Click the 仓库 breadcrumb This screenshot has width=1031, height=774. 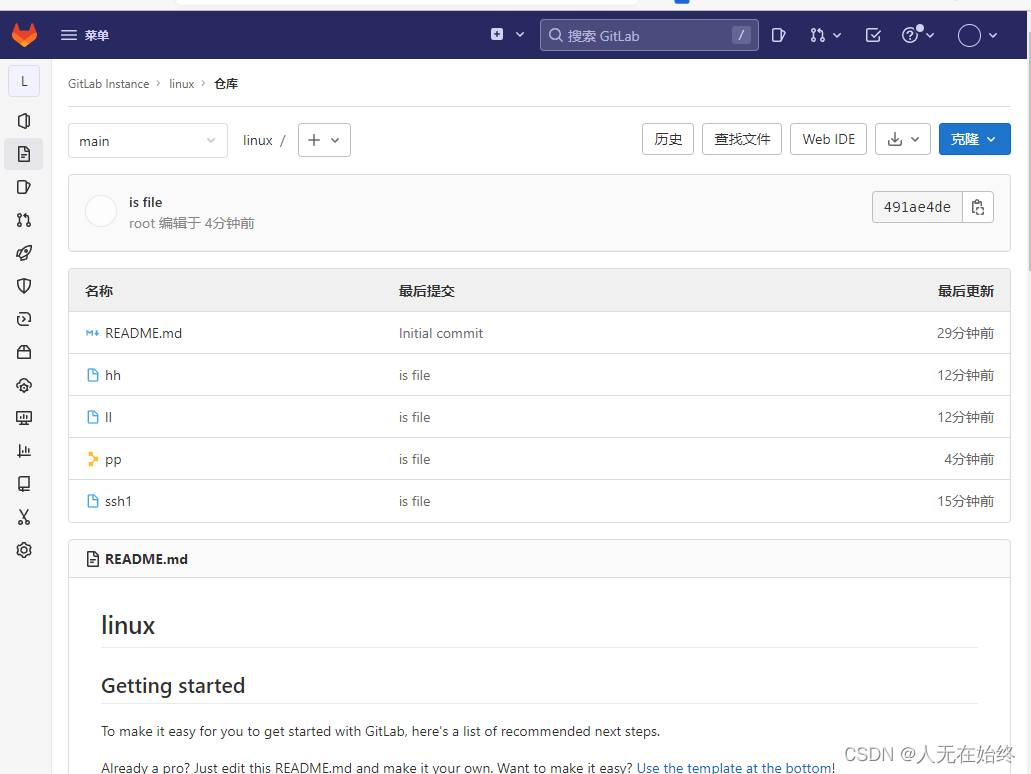tap(226, 84)
